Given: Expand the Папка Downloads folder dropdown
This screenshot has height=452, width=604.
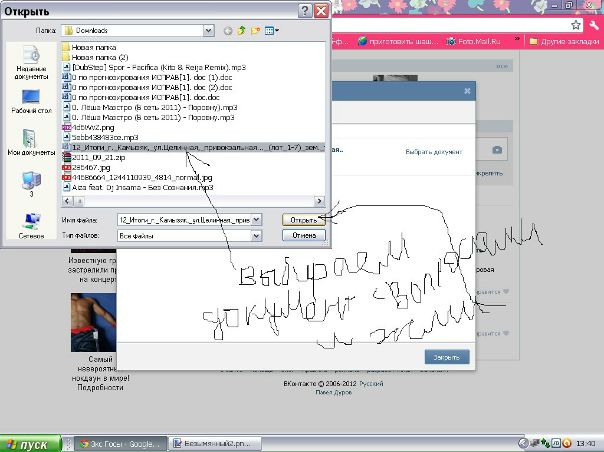Looking at the screenshot, I should pyautogui.click(x=210, y=31).
